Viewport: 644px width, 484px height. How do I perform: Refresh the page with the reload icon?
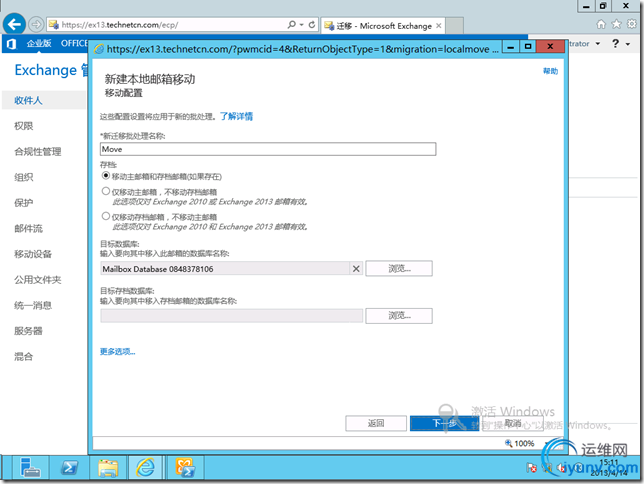(x=312, y=25)
